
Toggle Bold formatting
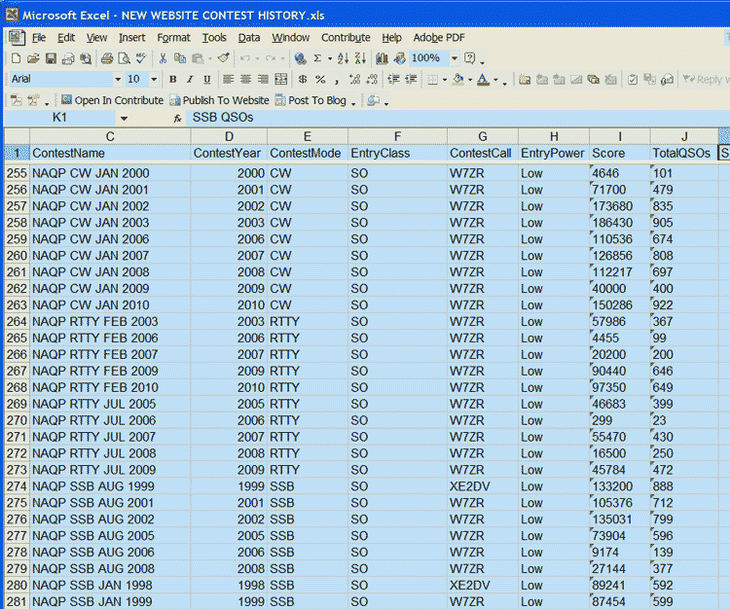pyautogui.click(x=173, y=80)
